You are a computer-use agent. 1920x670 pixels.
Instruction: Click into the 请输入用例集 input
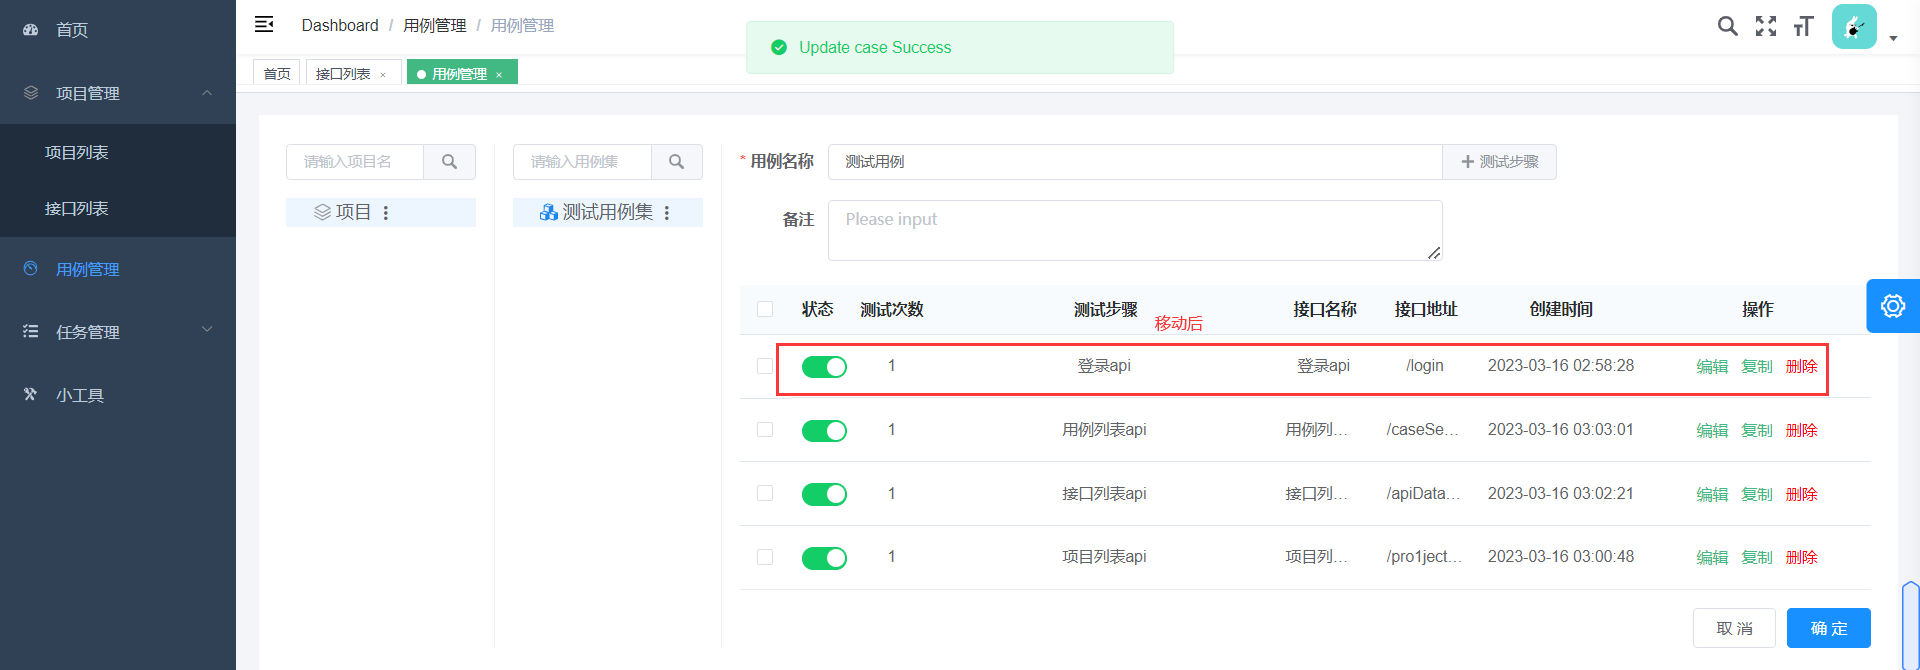[x=582, y=162]
